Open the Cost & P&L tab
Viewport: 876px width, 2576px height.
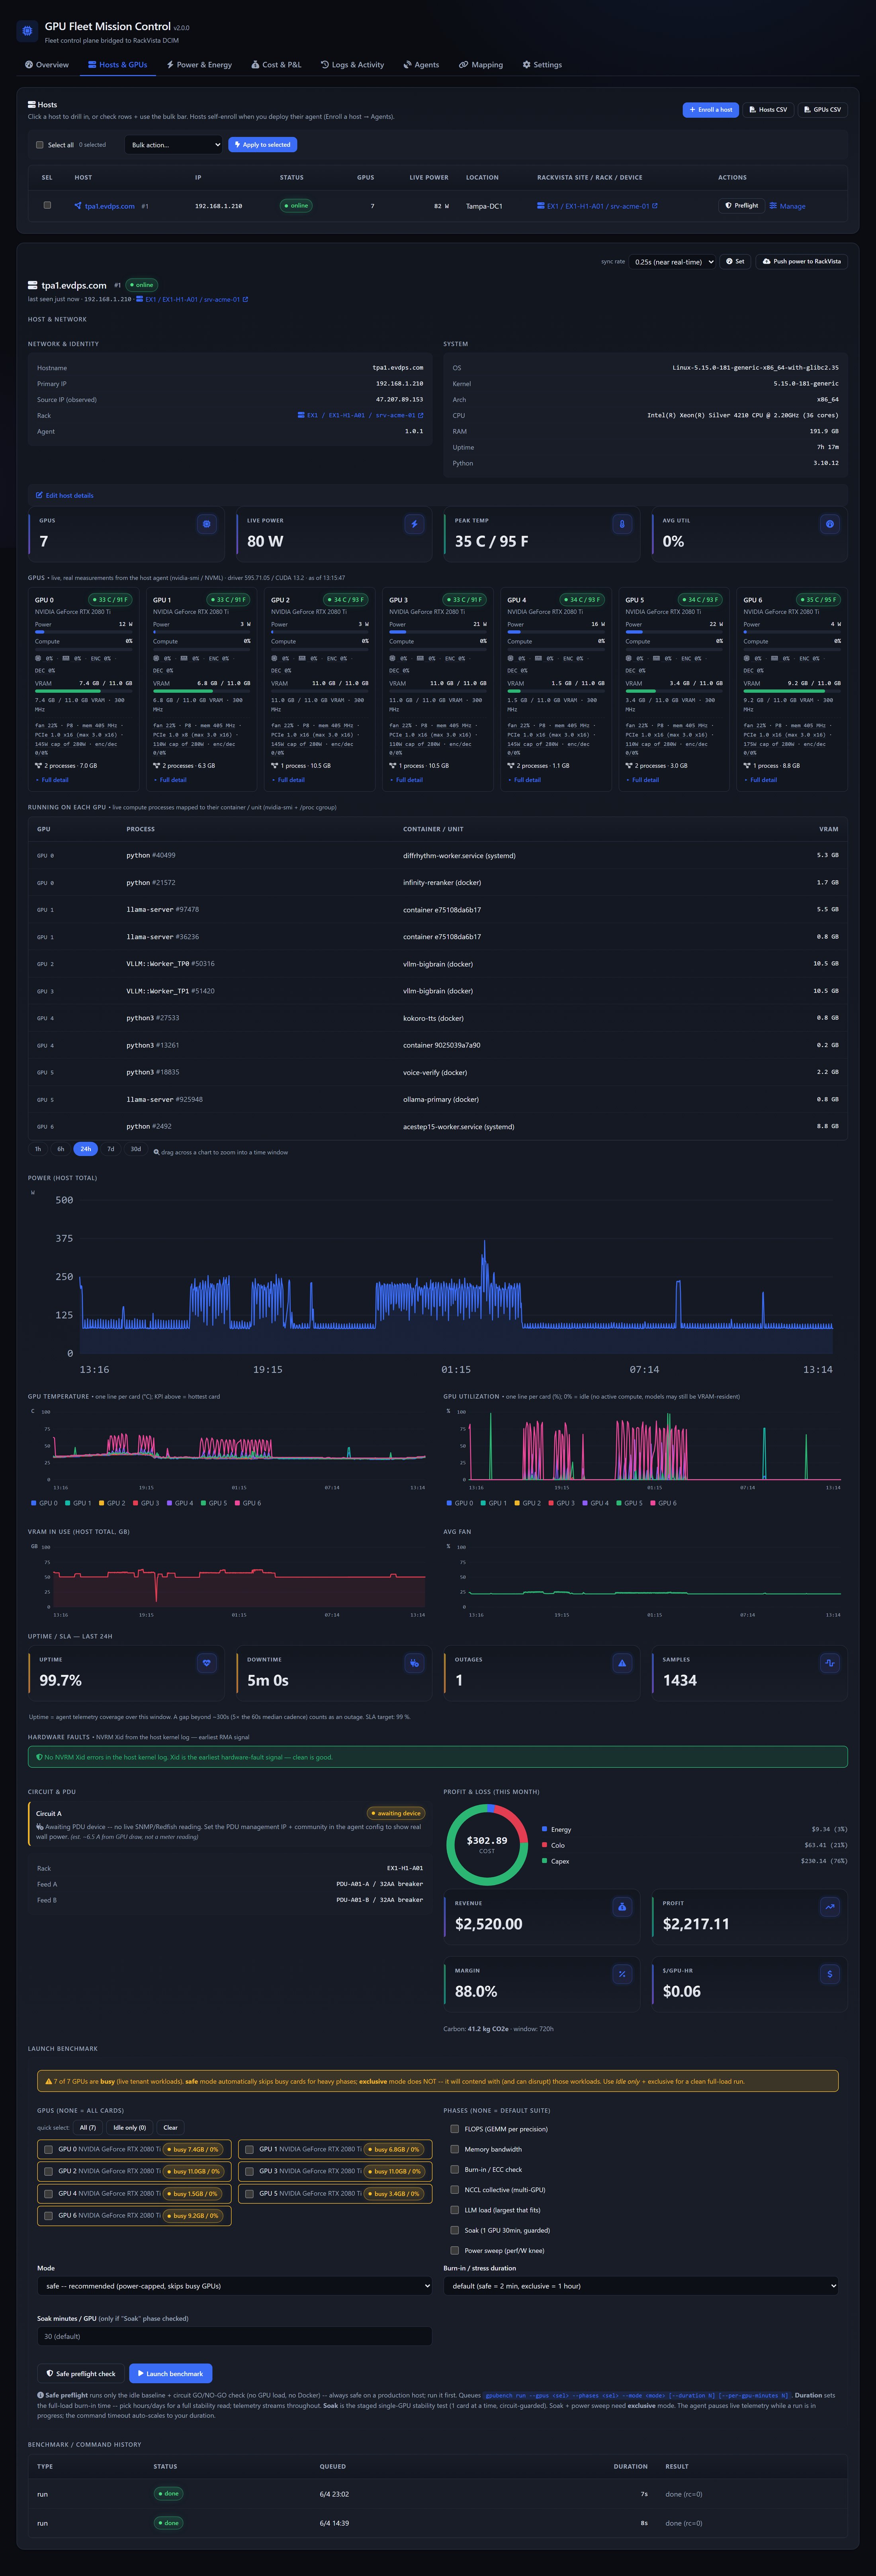[x=276, y=65]
